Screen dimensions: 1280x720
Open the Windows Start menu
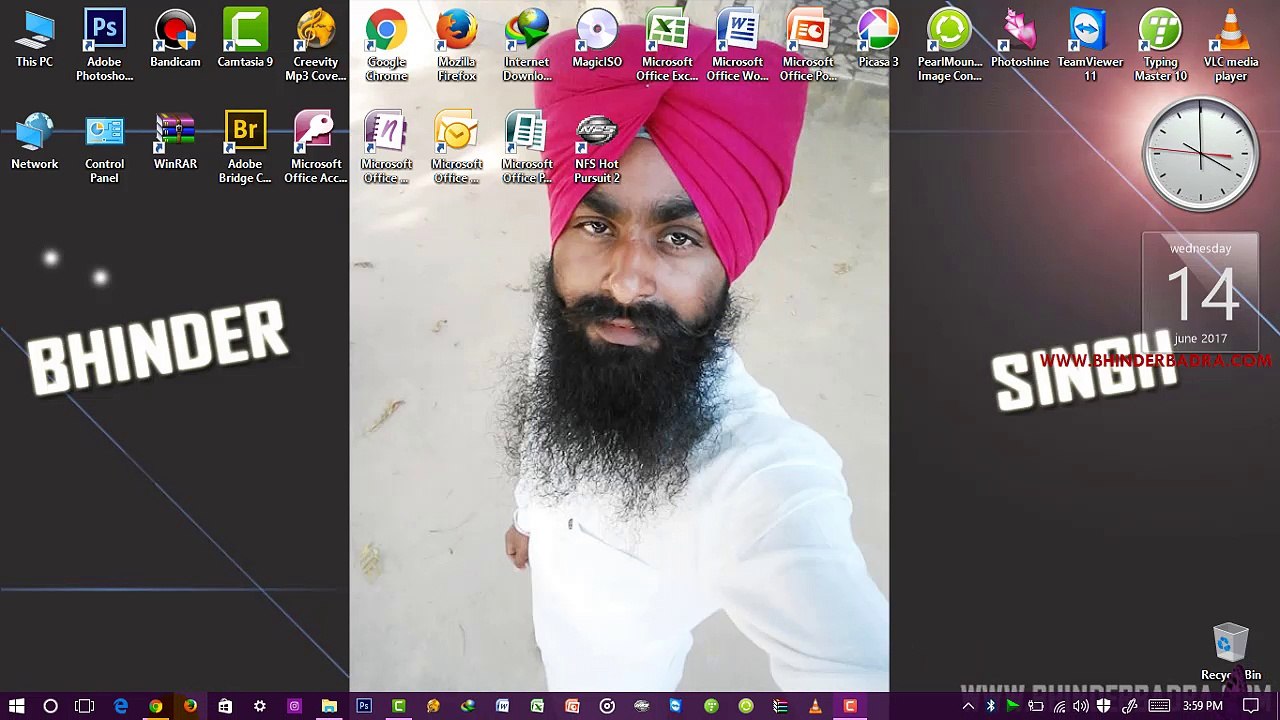pyautogui.click(x=17, y=706)
